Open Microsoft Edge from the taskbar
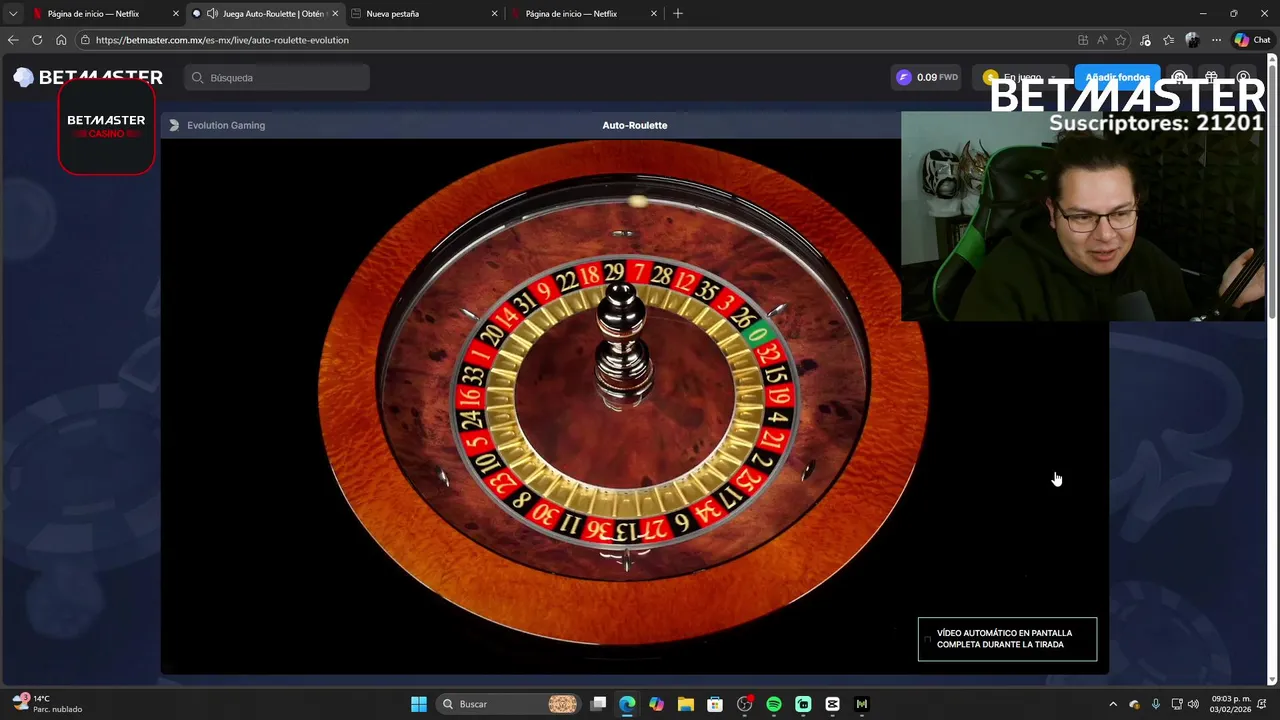The width and height of the screenshot is (1280, 720). tap(627, 704)
